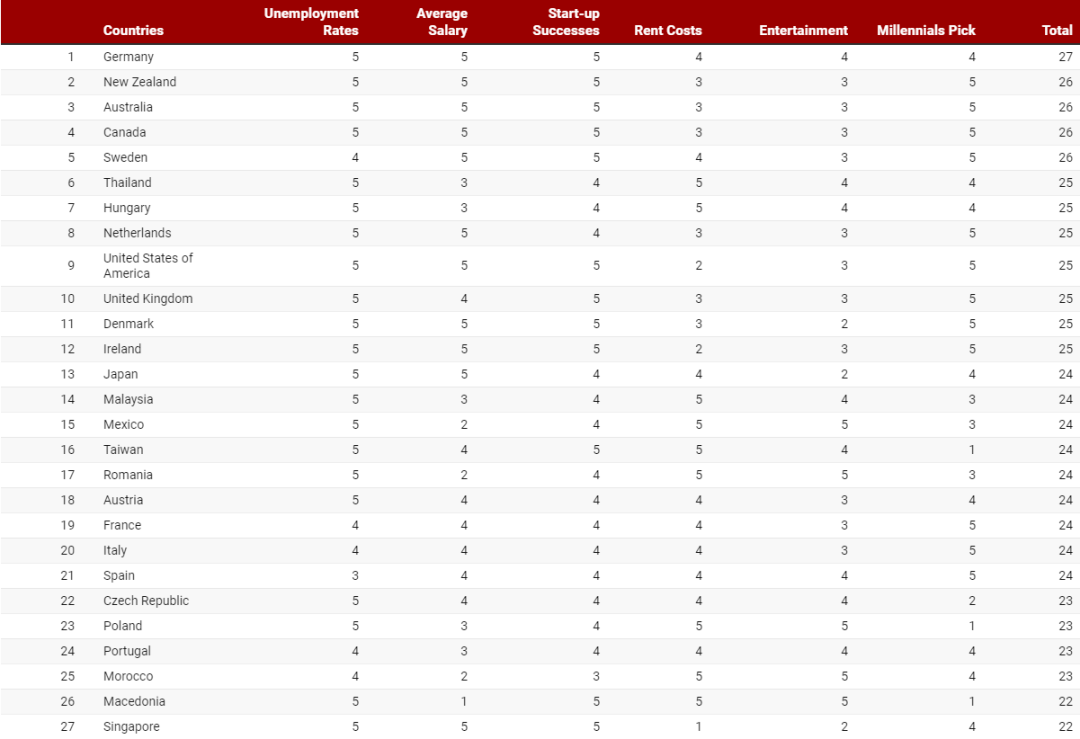
Task: Select the Start-up Successes header
Action: click(x=565, y=22)
